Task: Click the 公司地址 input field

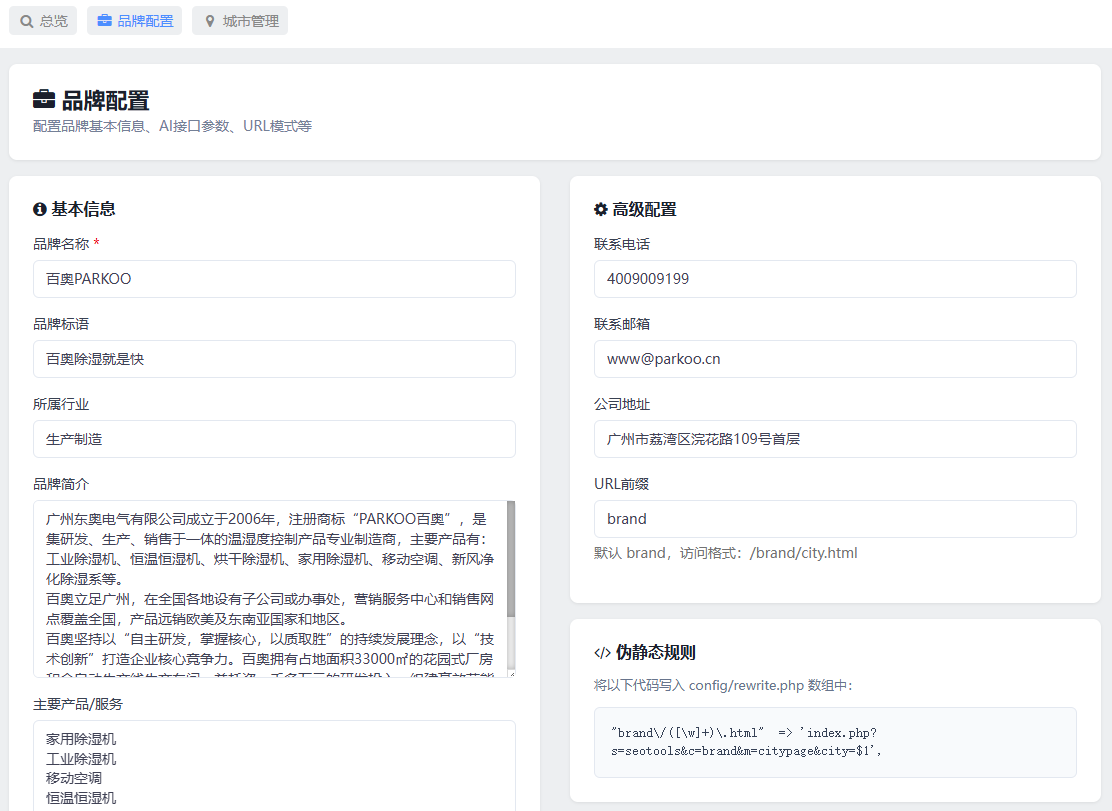Action: click(835, 440)
